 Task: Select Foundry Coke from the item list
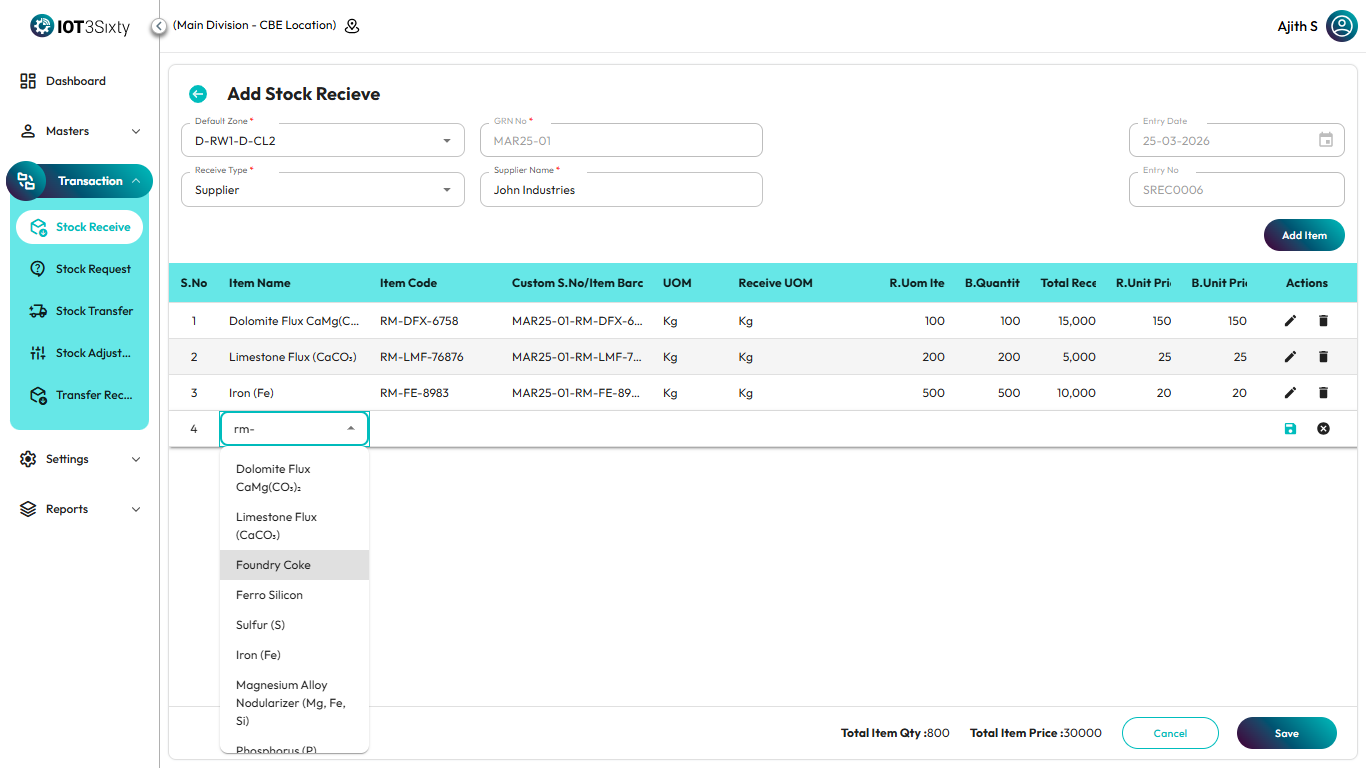(274, 565)
